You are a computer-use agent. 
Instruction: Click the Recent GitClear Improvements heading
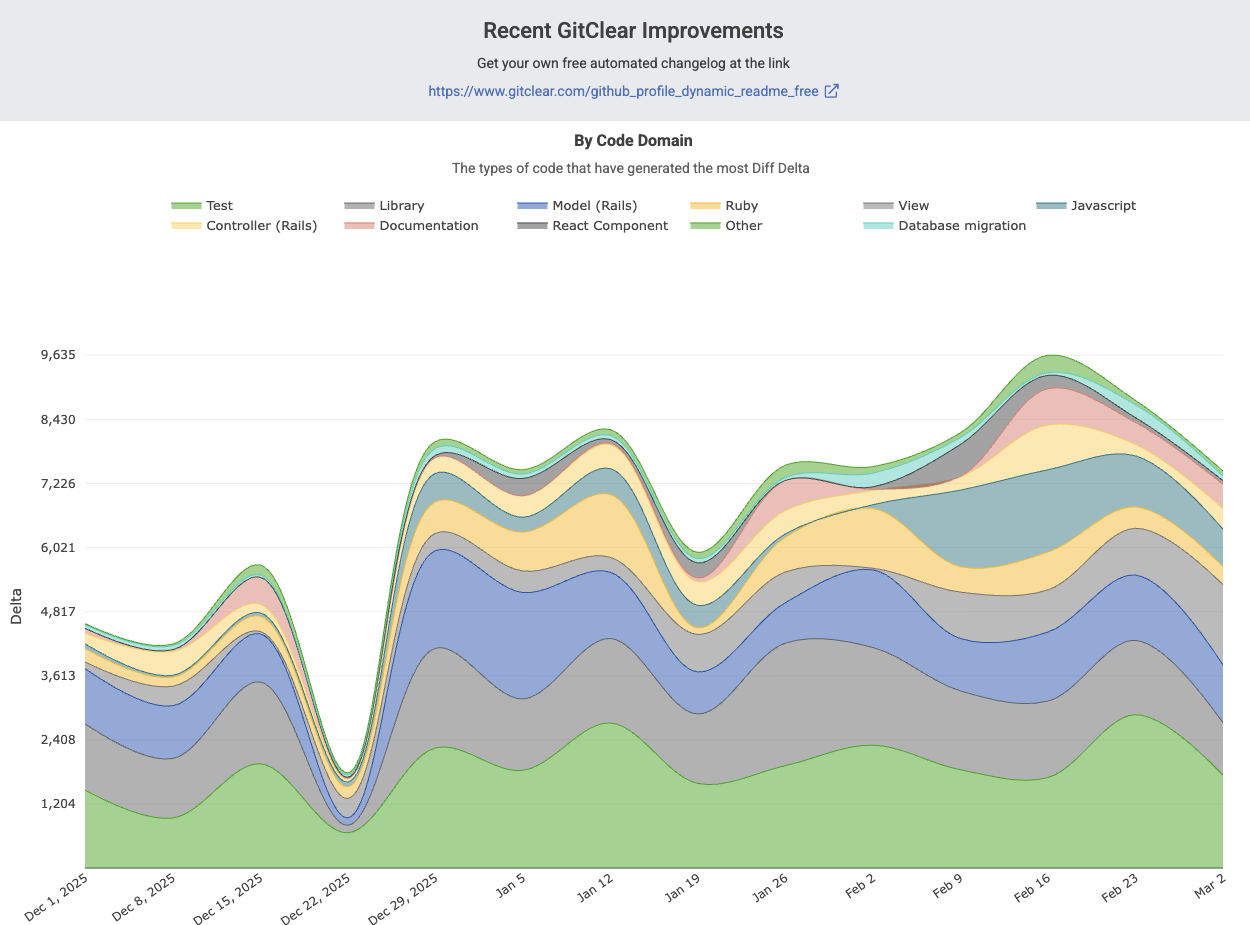point(633,31)
